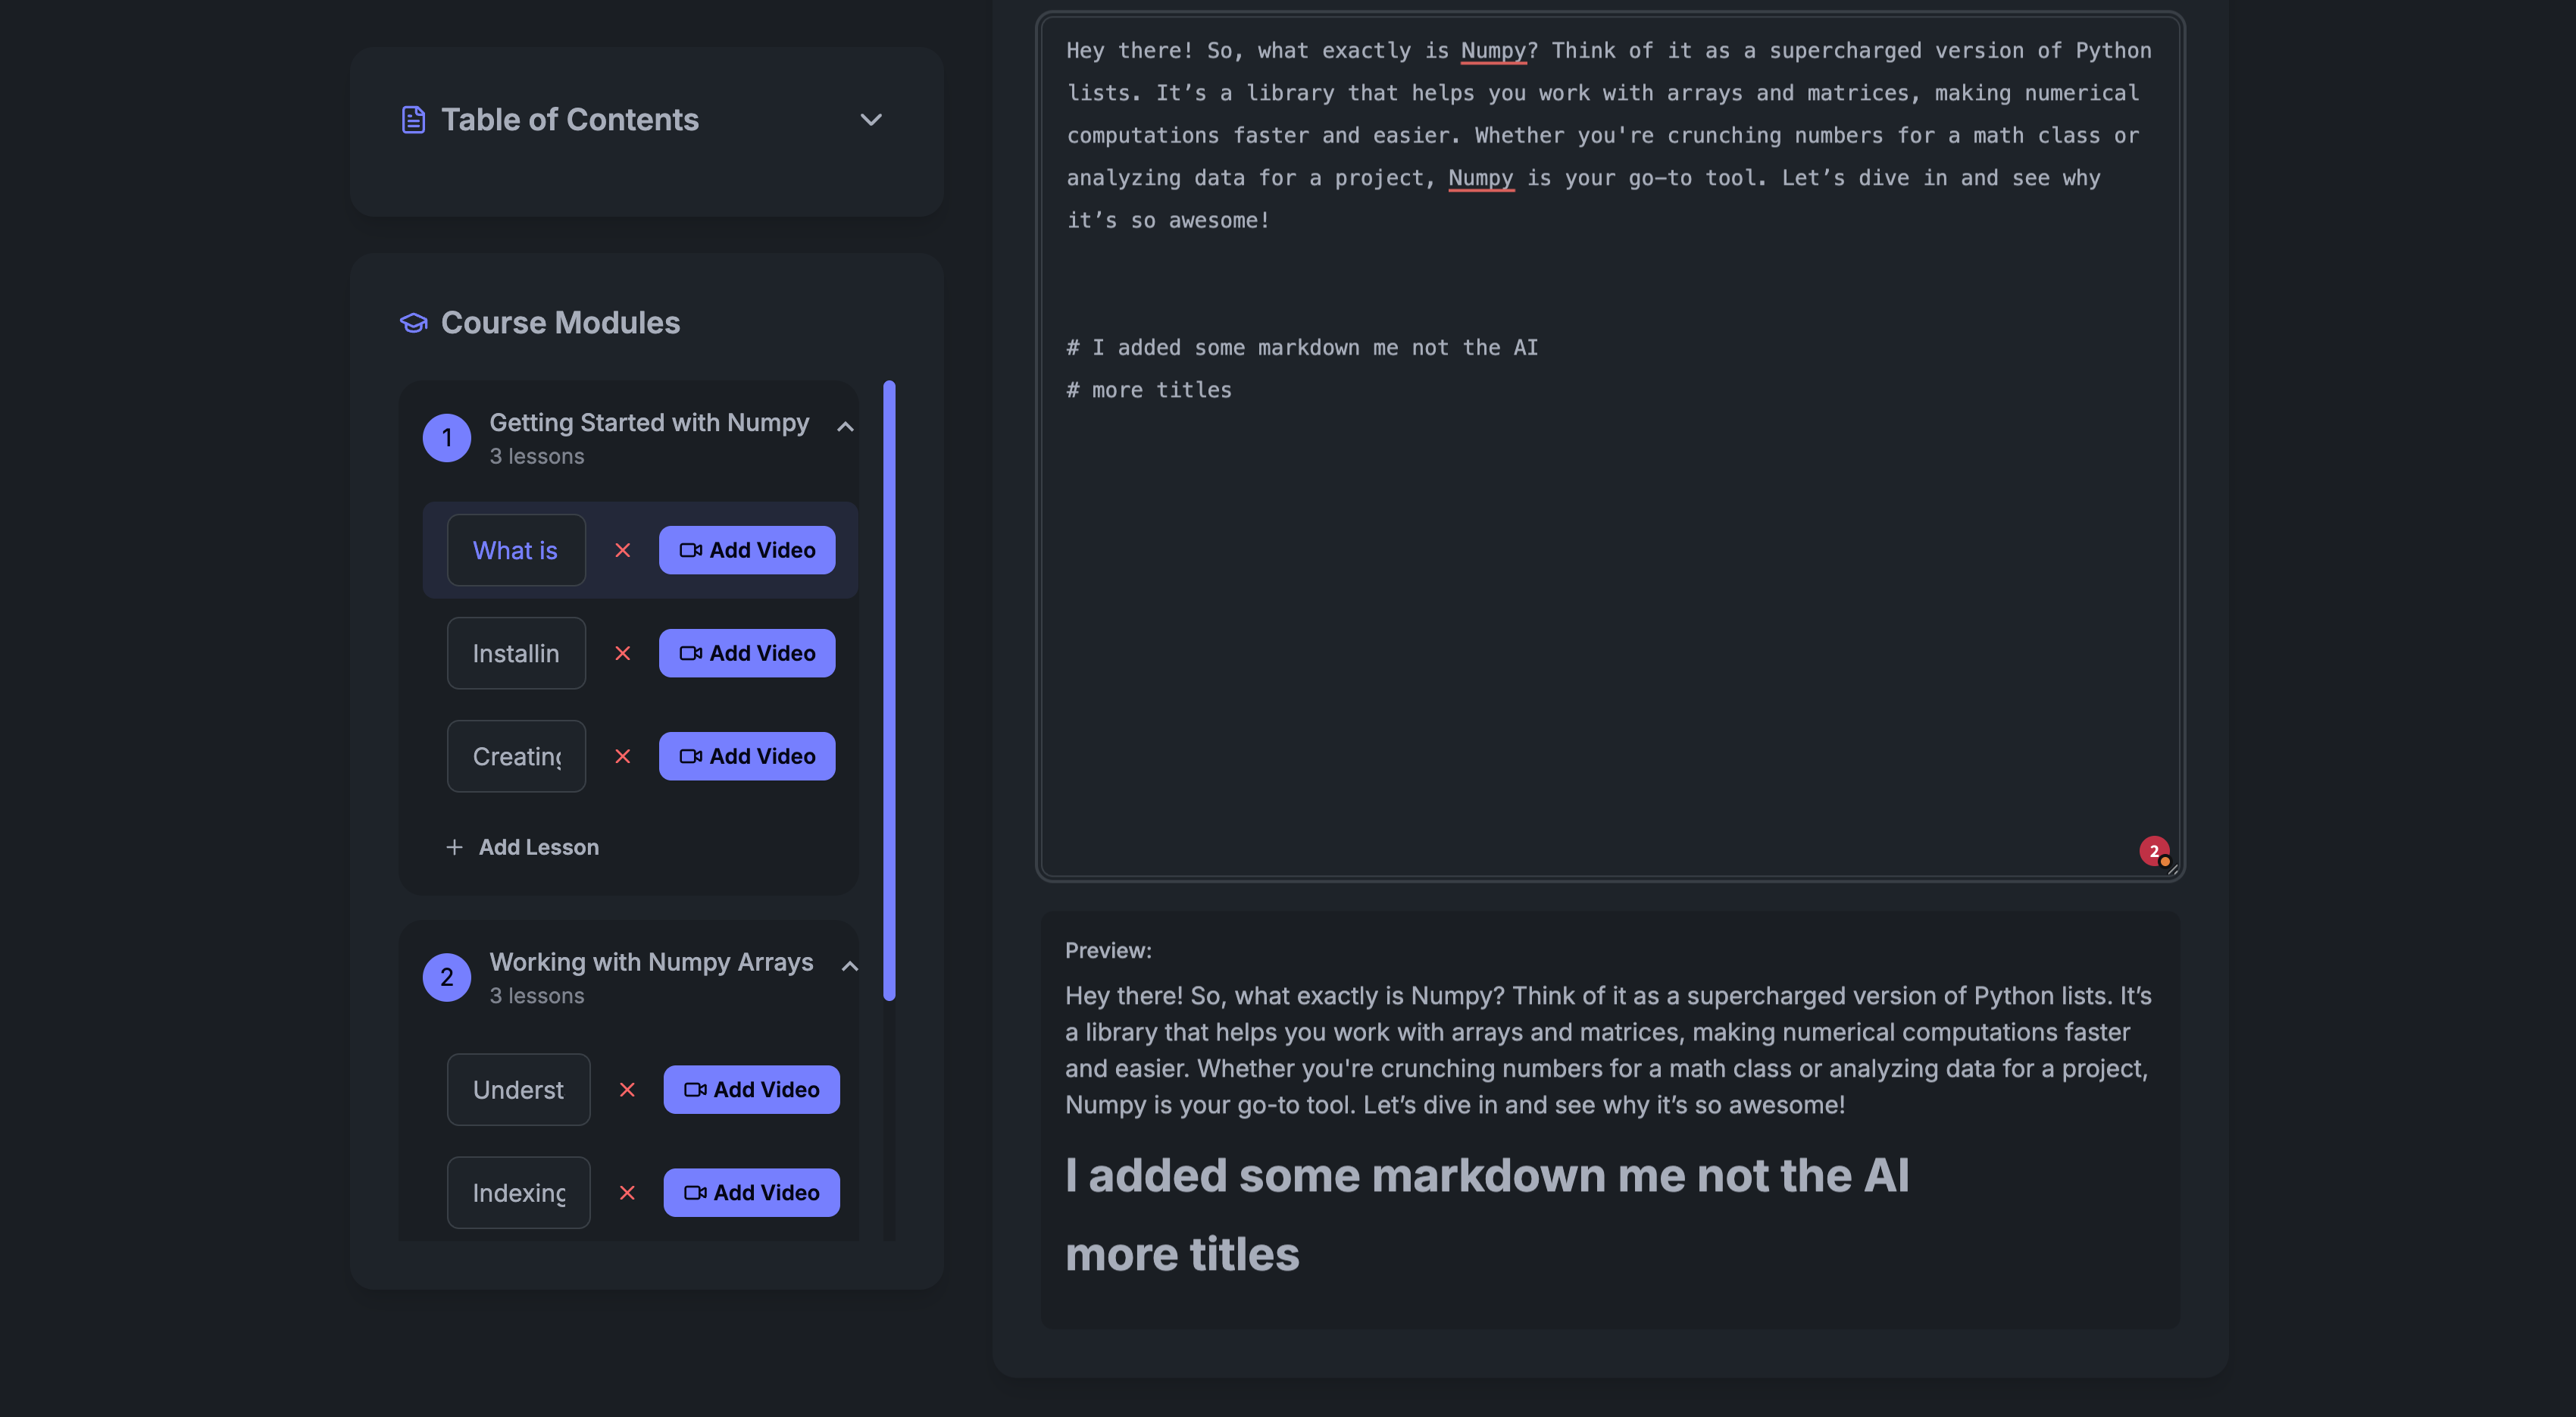Remove the 'Indexing' lesson via red X
Image resolution: width=2576 pixels, height=1417 pixels.
[627, 1192]
